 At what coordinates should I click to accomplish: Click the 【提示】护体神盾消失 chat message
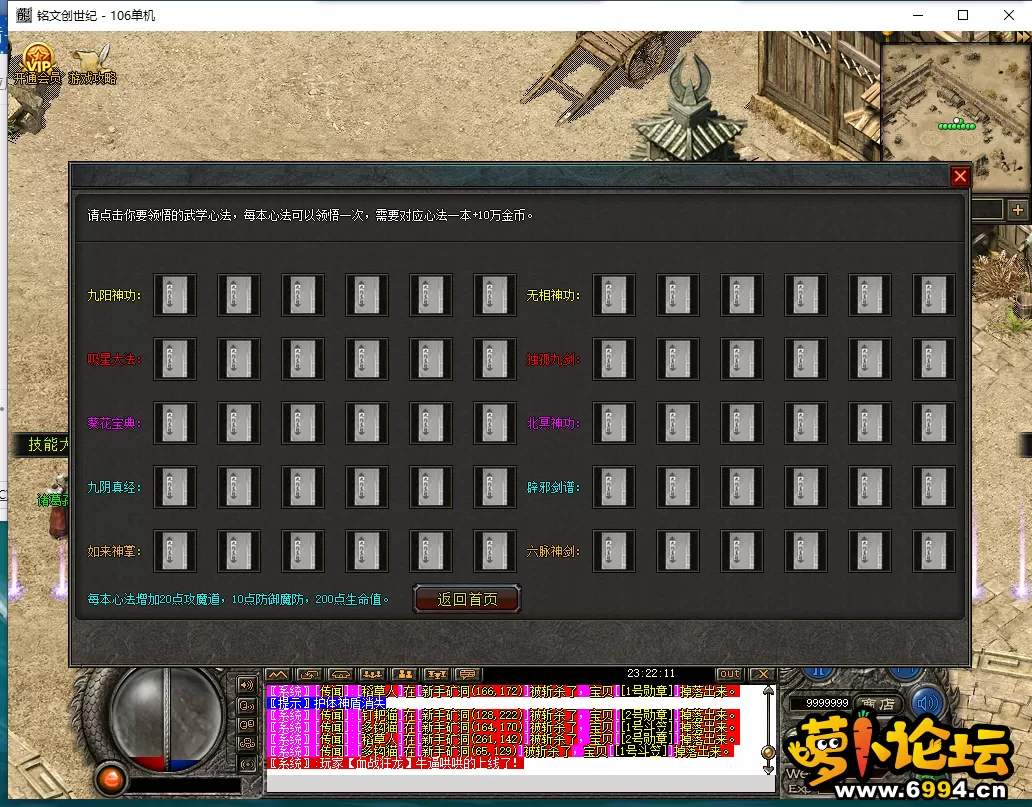click(x=327, y=703)
